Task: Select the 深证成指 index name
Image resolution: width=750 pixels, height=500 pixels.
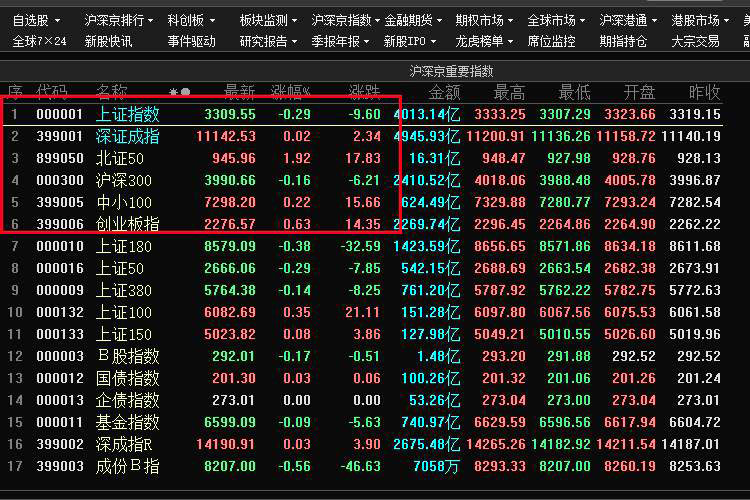Action: [x=127, y=136]
